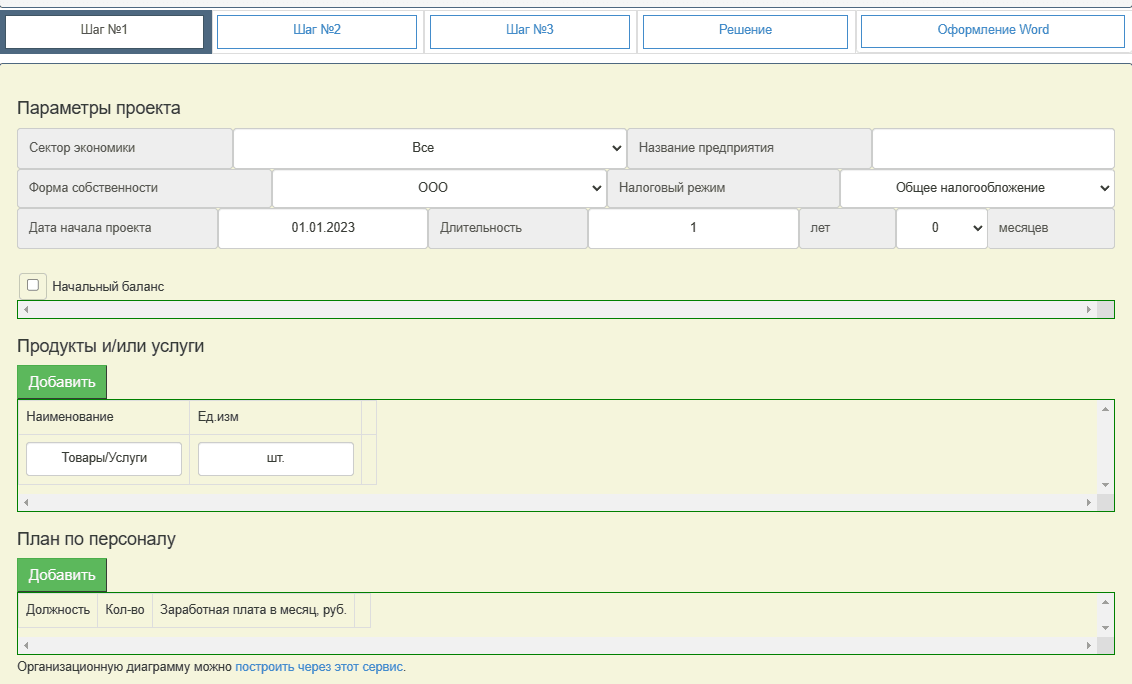Click the Длительность years input field
Screen dimensions: 1132x684
(693, 228)
